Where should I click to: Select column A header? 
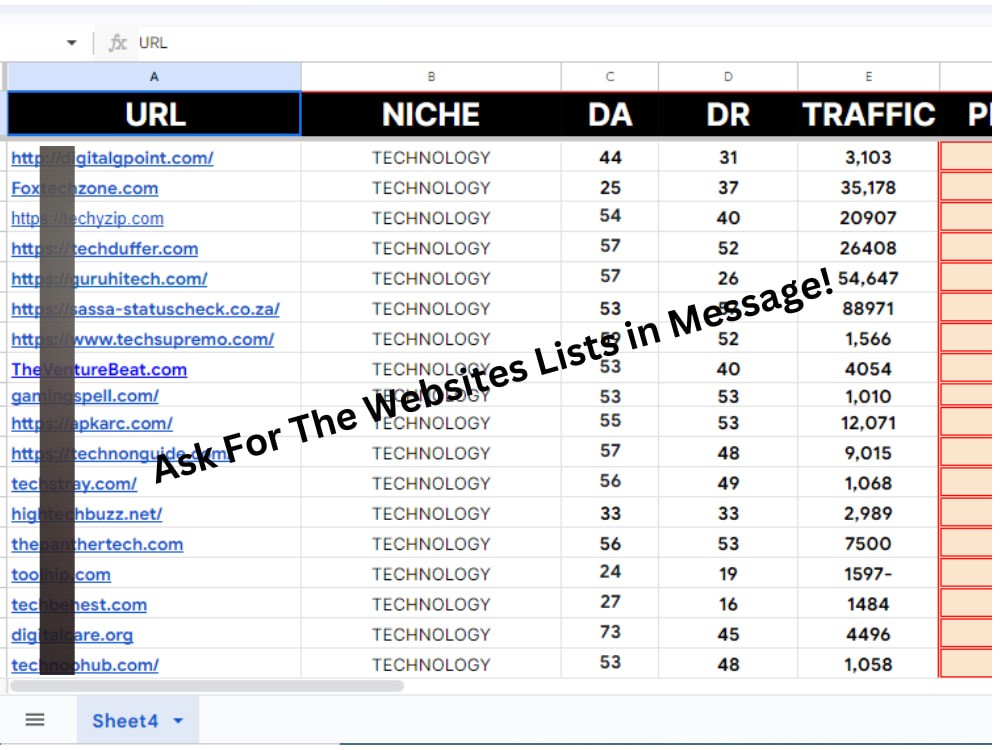(x=154, y=77)
